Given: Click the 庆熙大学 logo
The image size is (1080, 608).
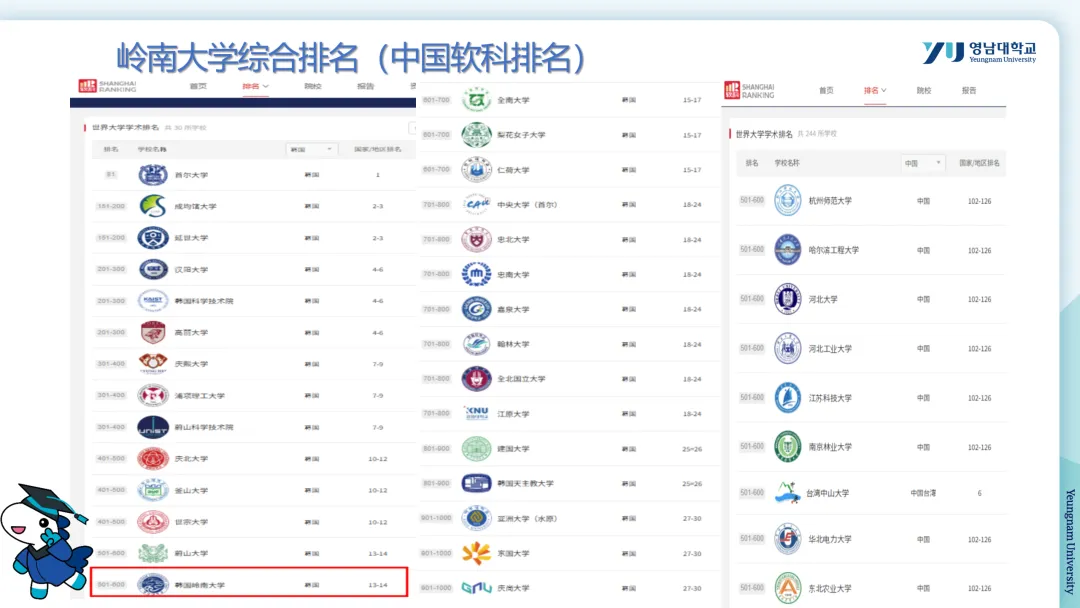Looking at the screenshot, I should point(153,364).
